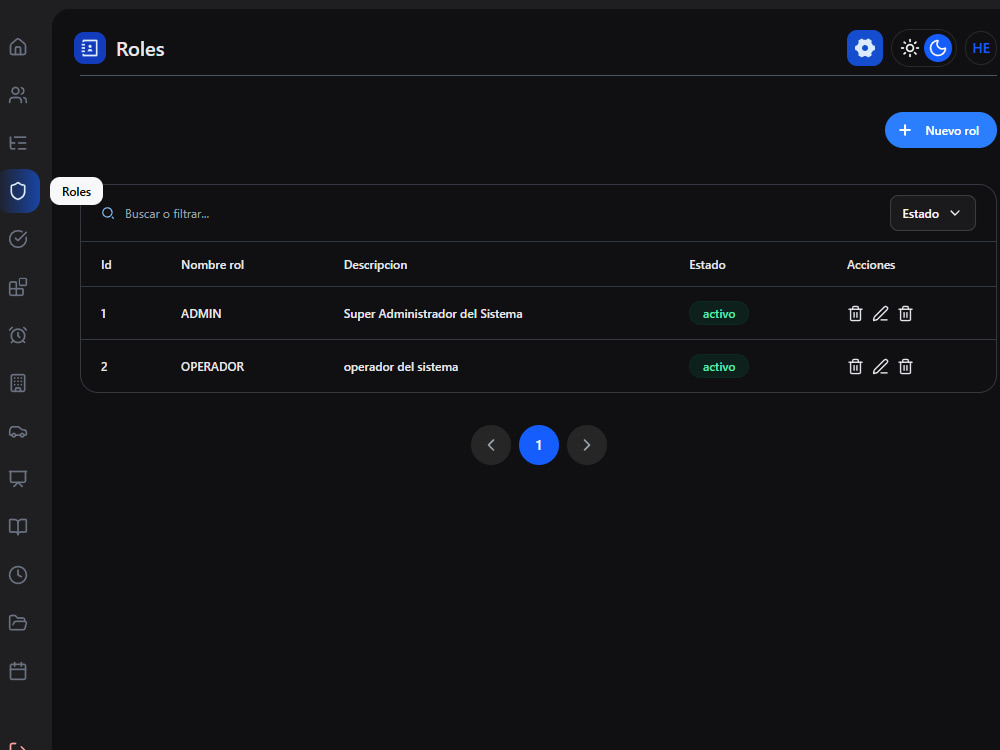Click the Acciones column header
1000x750 pixels.
871,265
